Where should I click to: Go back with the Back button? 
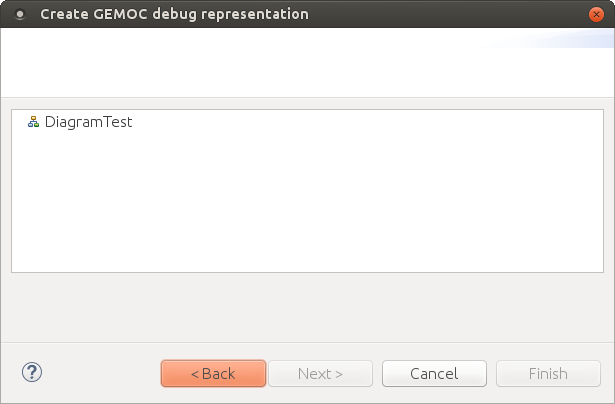pos(213,373)
